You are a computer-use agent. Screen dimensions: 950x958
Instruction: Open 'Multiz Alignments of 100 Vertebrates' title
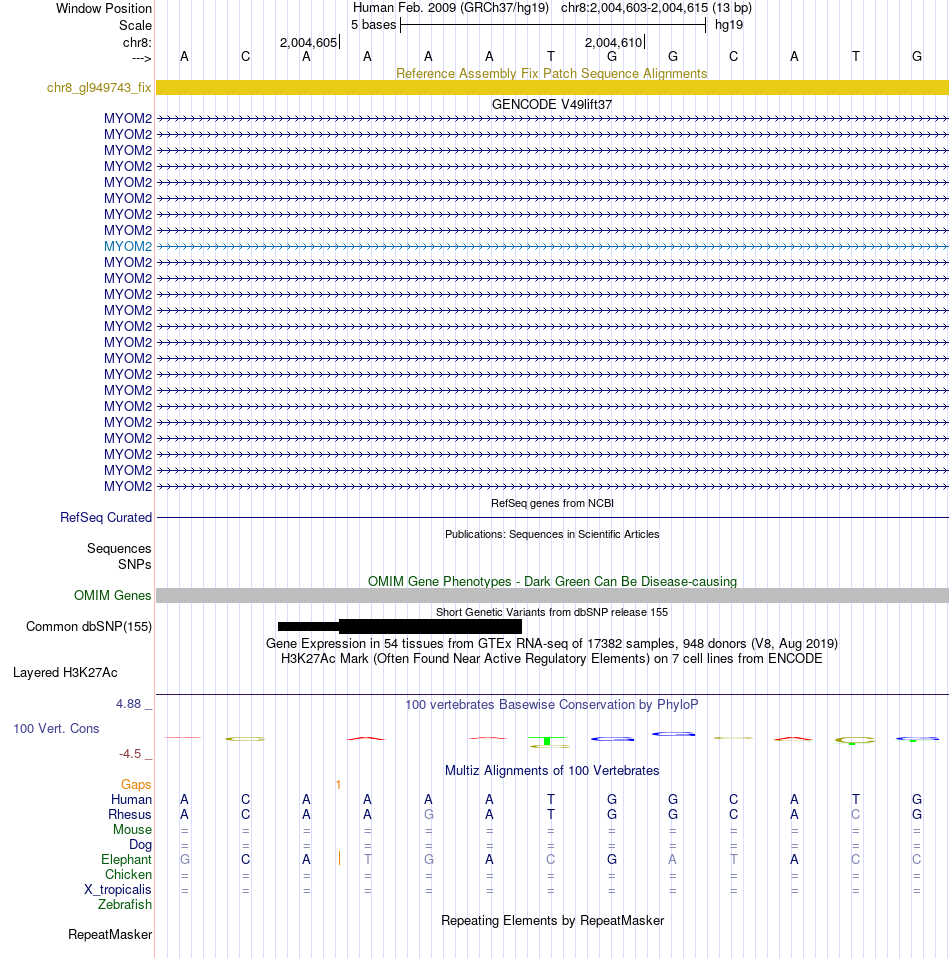[552, 770]
